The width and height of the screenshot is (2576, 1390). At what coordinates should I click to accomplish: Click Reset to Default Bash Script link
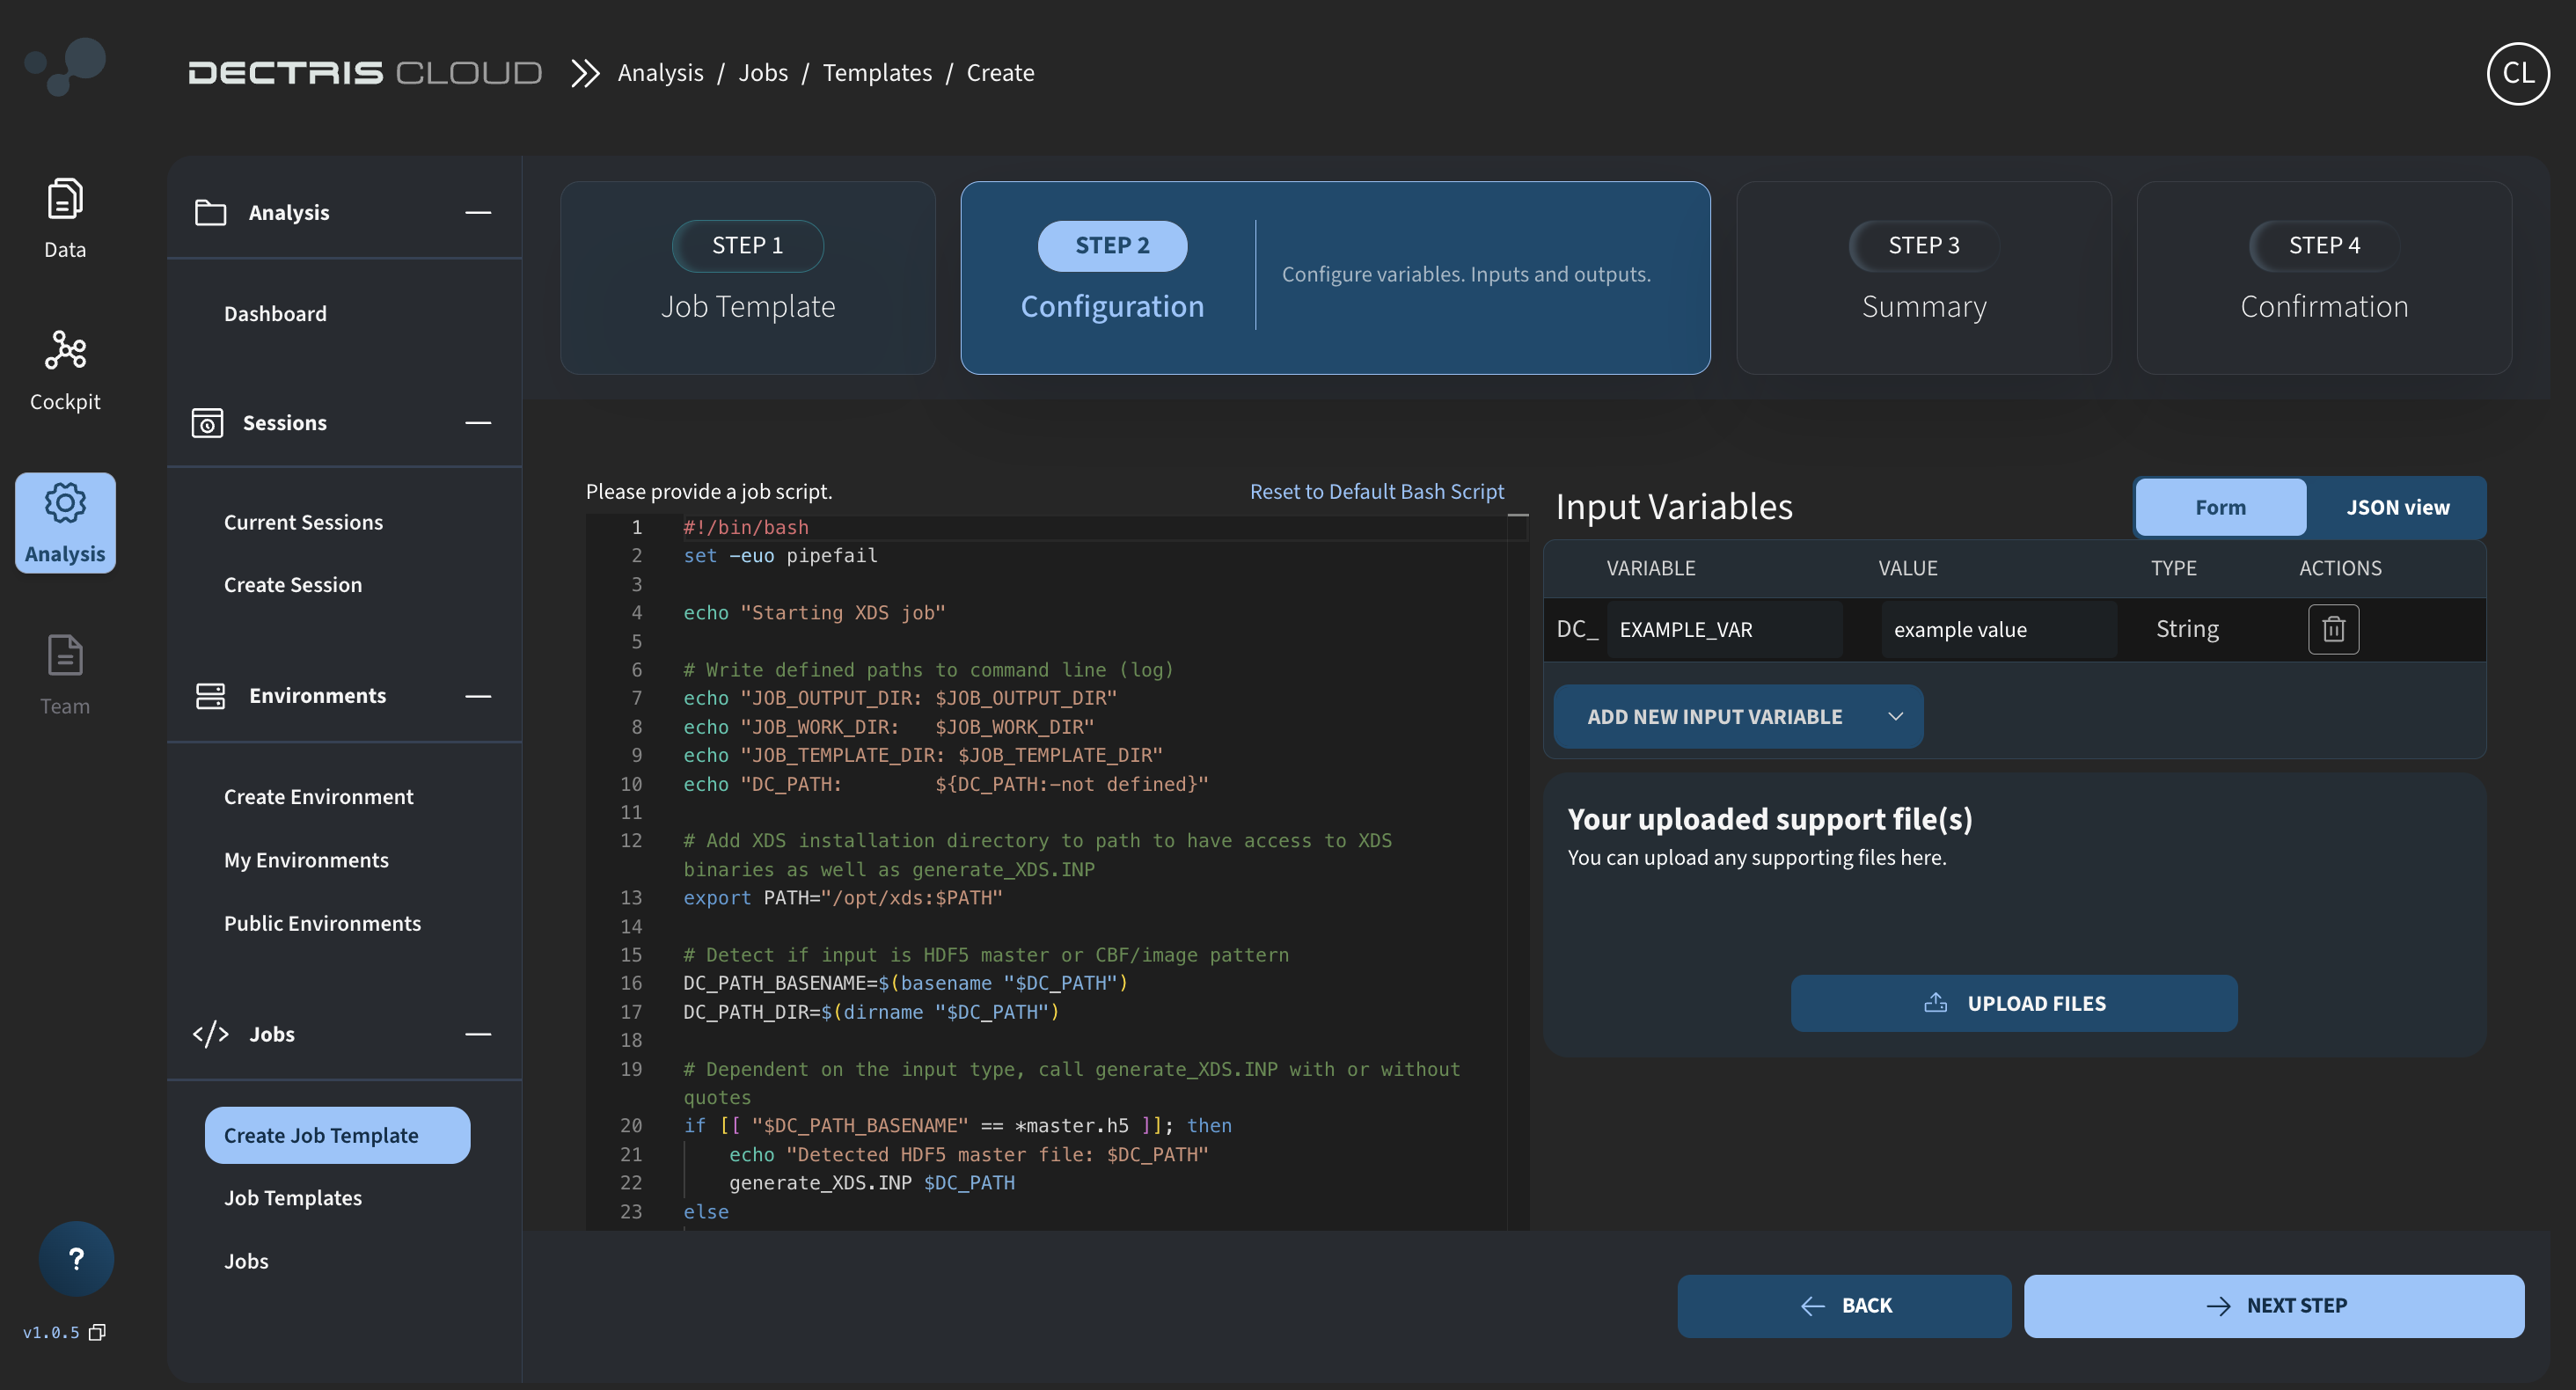1376,491
